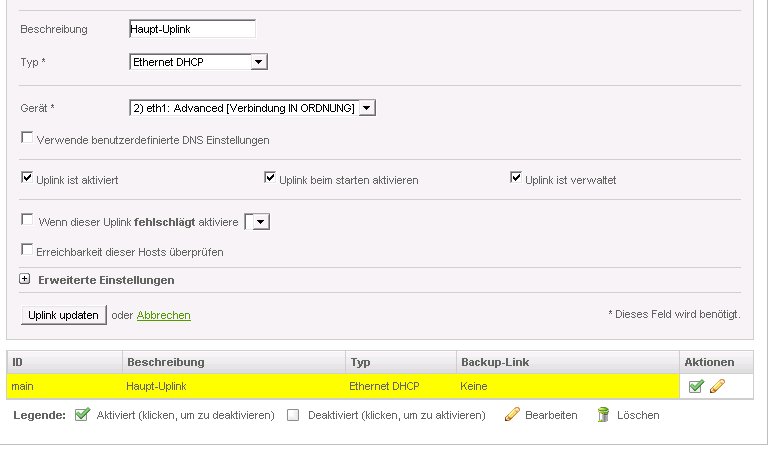This screenshot has height=450, width=775.
Task: Click the Abbrechen link
Action: 163,315
